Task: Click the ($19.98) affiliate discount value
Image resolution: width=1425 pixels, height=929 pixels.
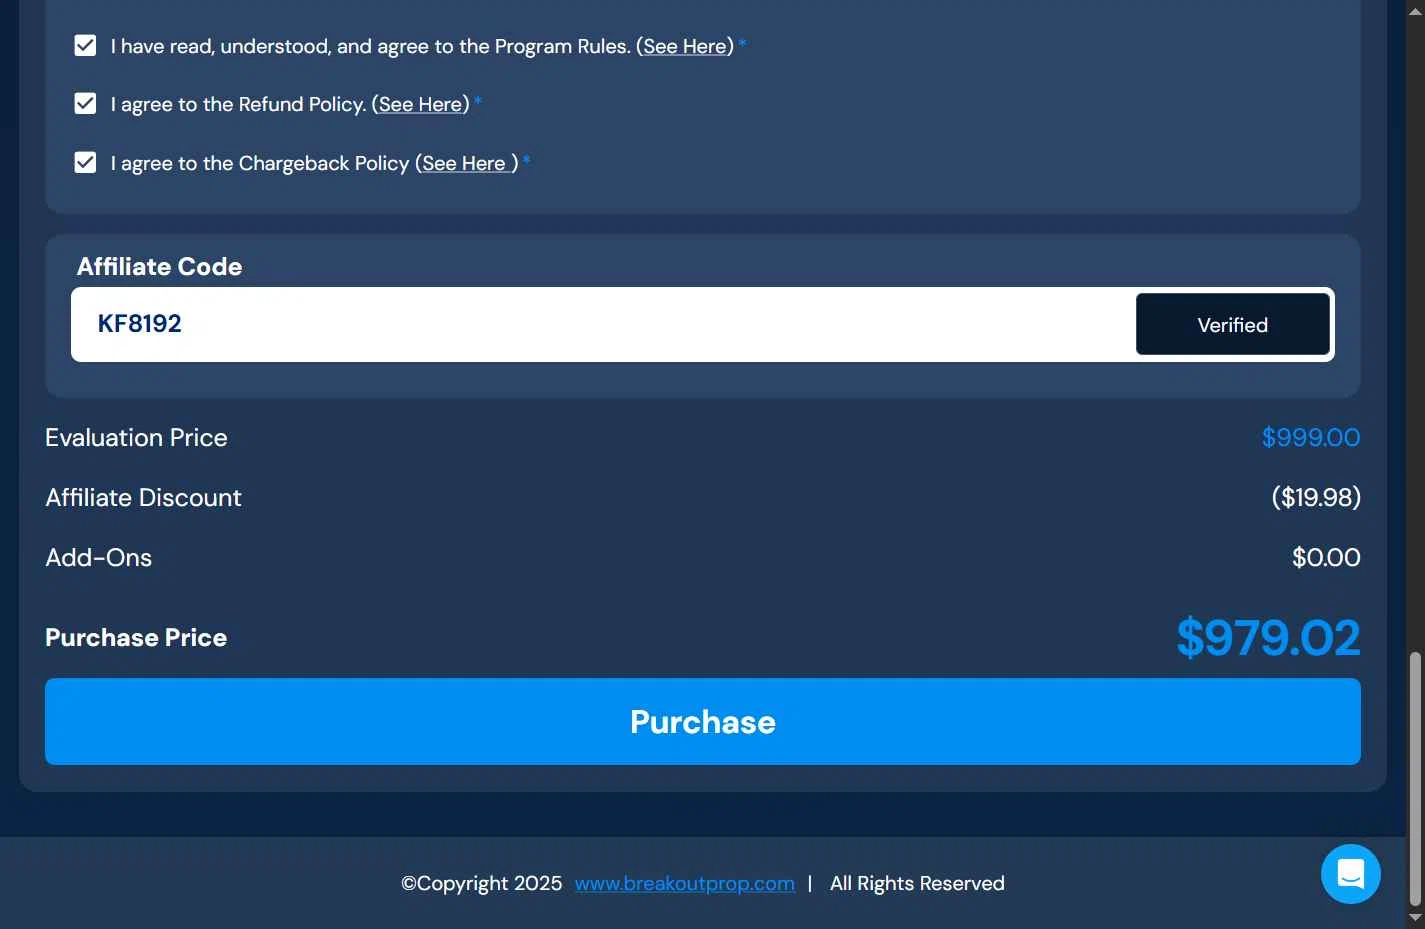Action: click(x=1316, y=498)
